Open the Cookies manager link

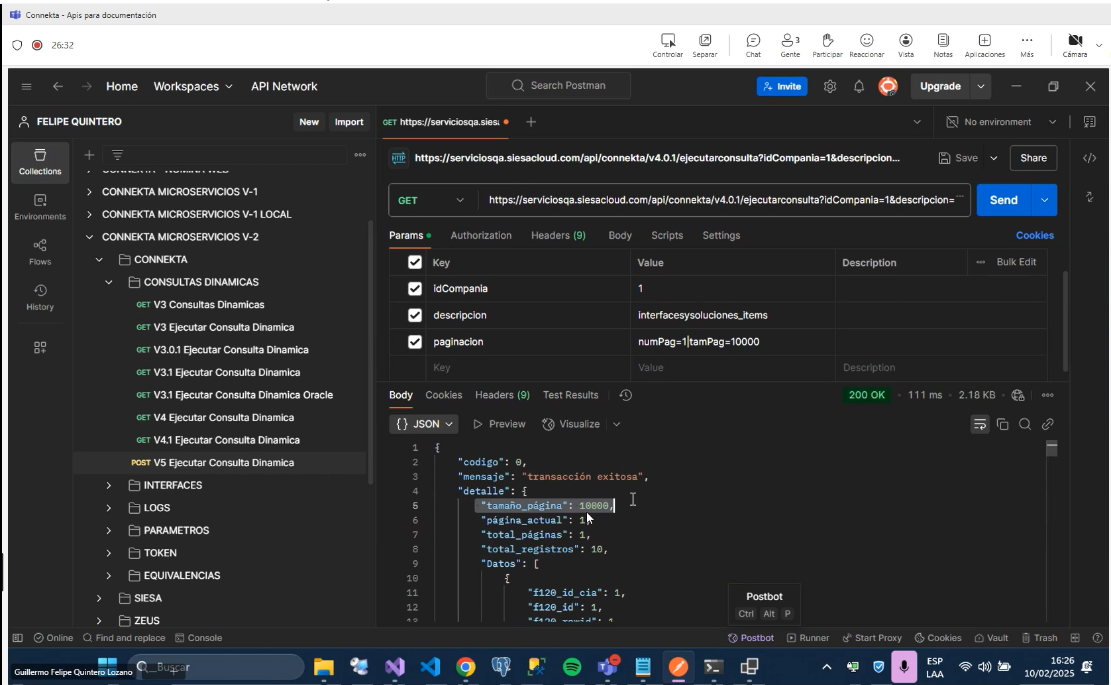tap(1035, 234)
